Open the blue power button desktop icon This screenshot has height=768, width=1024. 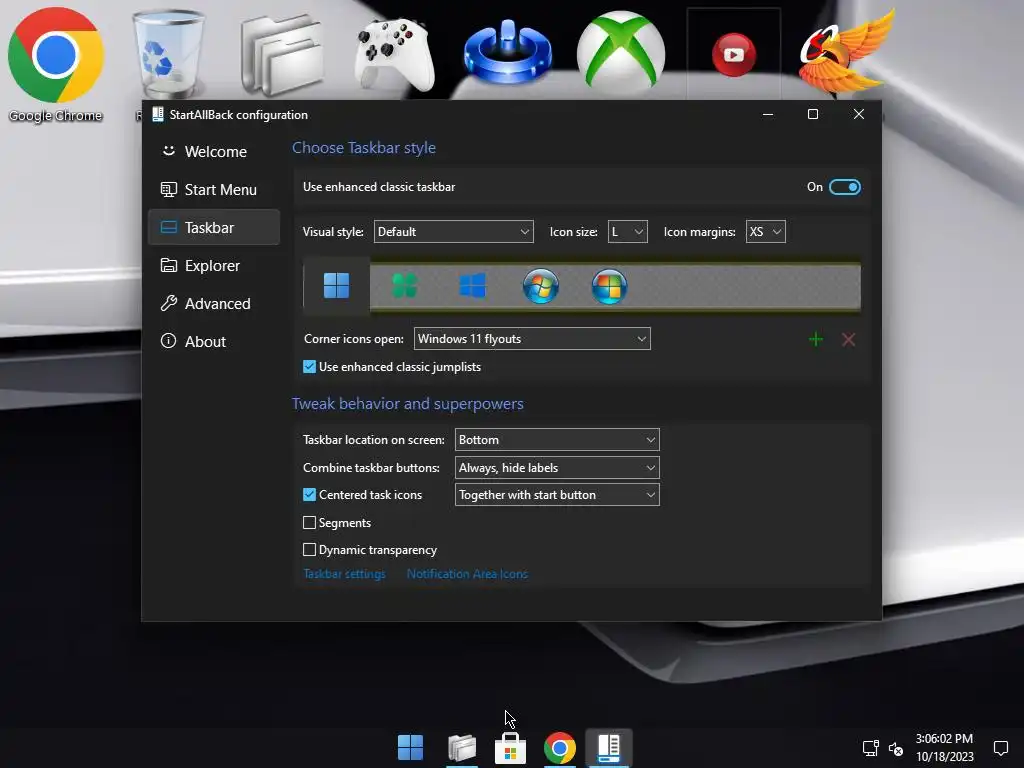coord(508,54)
